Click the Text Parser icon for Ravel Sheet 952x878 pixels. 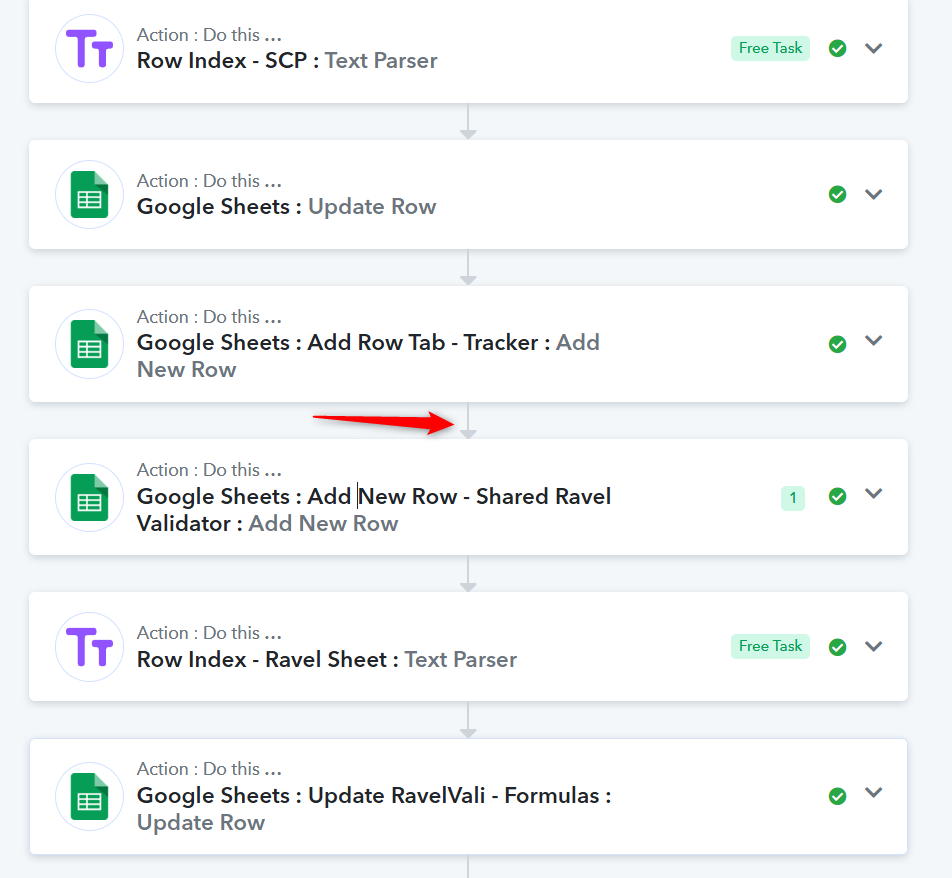click(x=89, y=647)
